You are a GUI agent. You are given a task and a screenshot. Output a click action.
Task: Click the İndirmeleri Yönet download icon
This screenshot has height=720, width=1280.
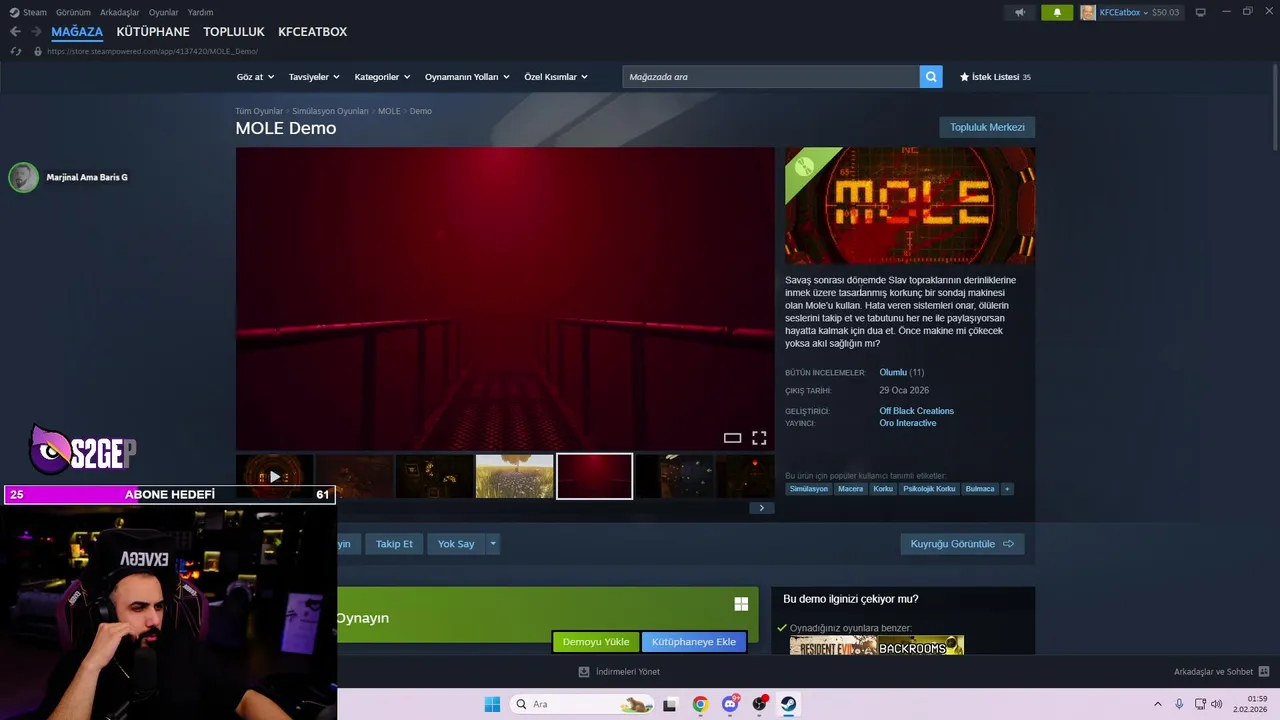pos(584,672)
